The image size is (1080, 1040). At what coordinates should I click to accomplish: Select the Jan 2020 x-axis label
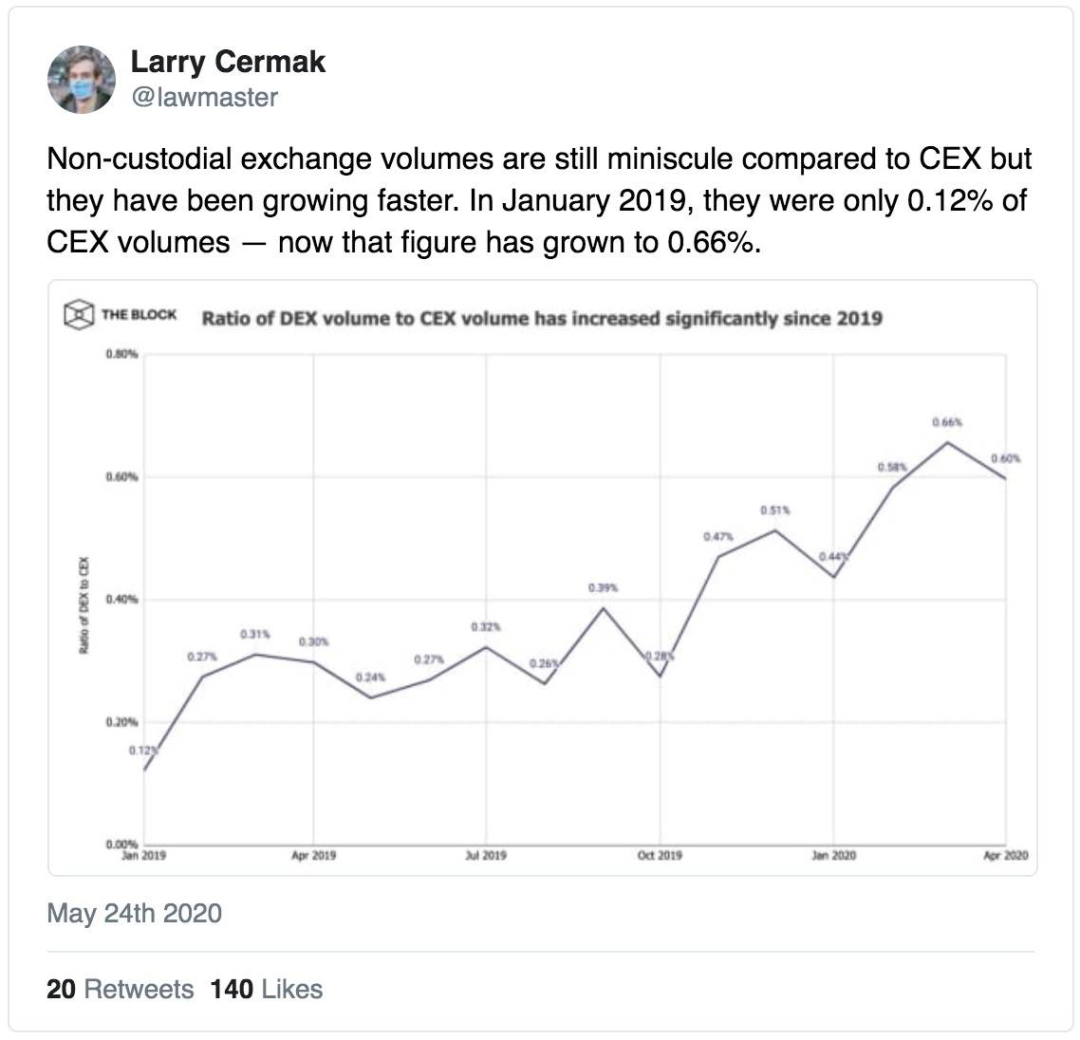tap(833, 857)
